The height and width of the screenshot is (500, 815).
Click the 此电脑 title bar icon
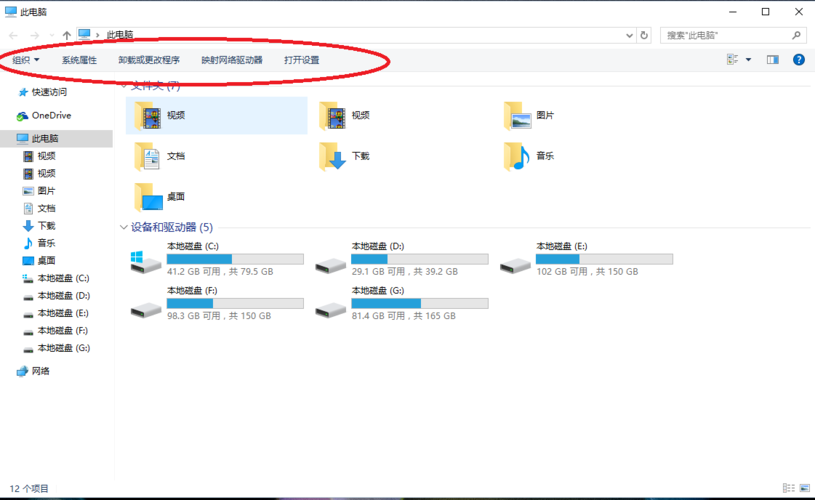[x=10, y=11]
